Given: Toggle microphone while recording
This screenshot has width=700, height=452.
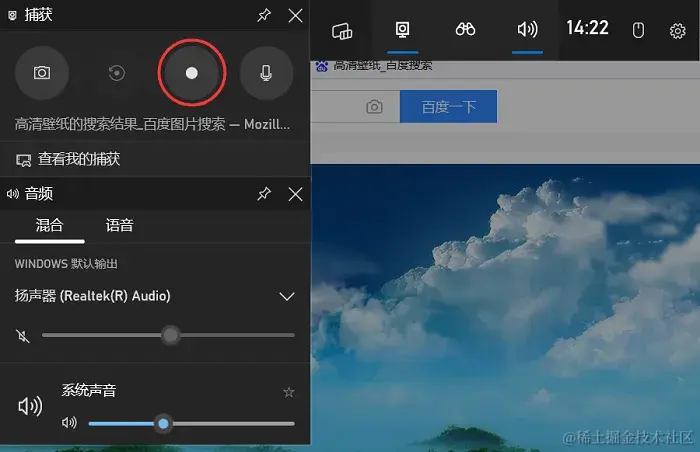Looking at the screenshot, I should (266, 73).
